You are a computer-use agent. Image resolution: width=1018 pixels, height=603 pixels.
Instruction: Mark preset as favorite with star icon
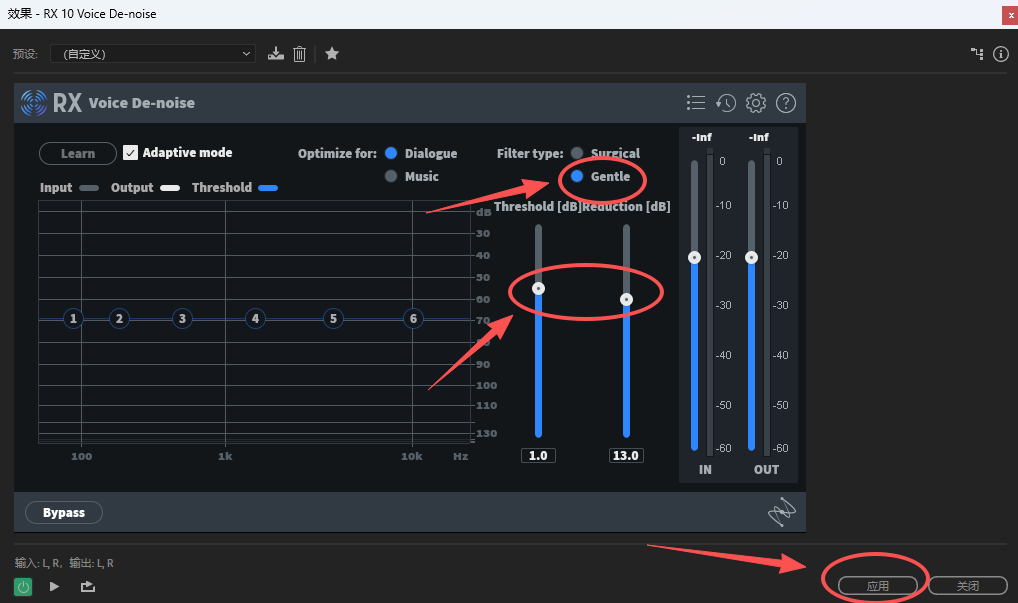coord(332,53)
